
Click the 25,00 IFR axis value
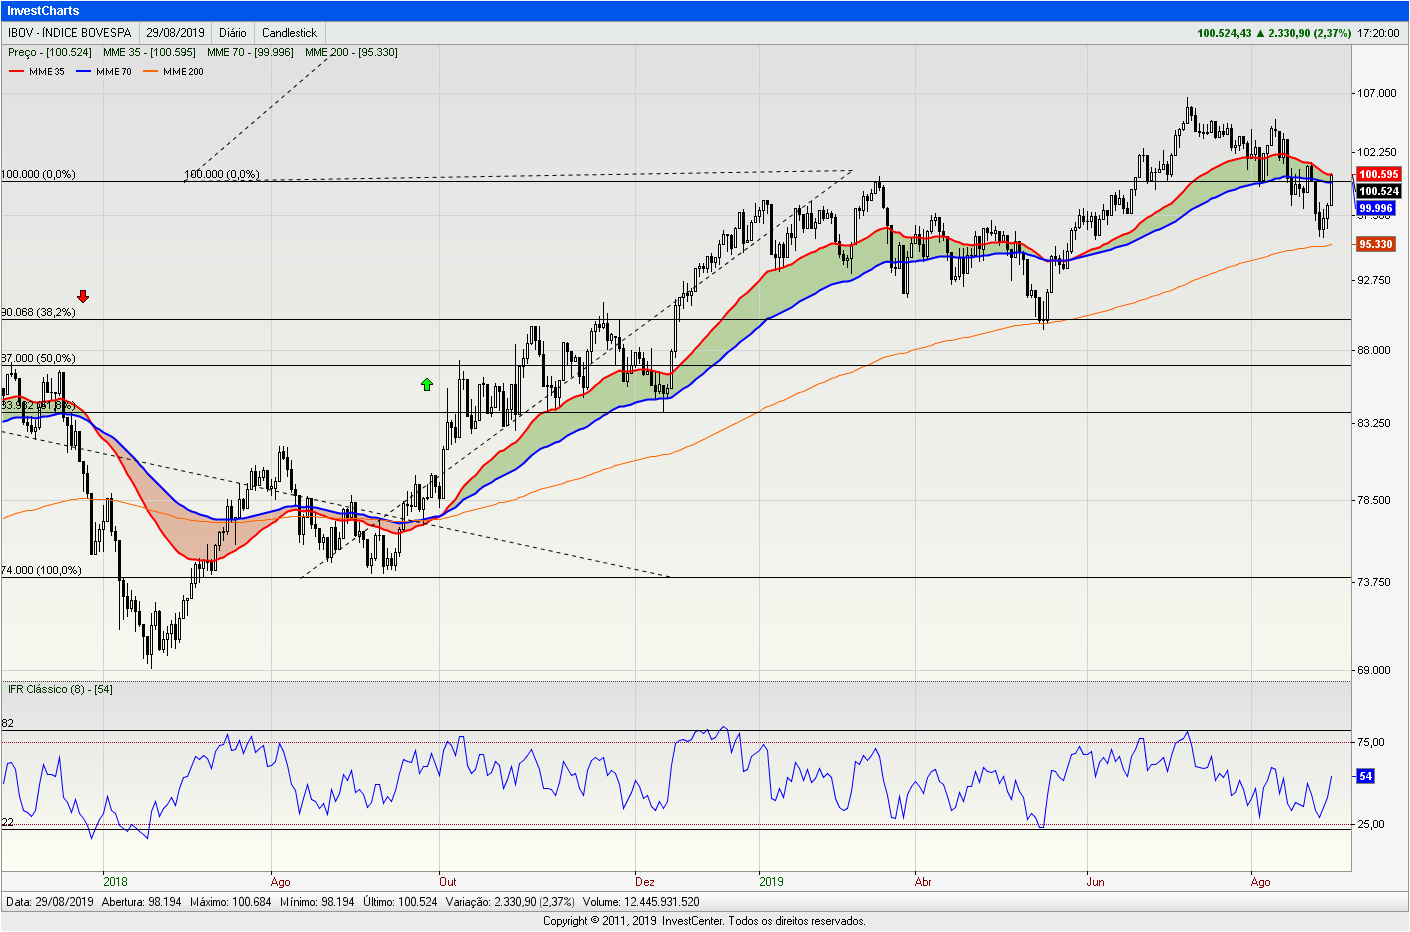point(1371,824)
